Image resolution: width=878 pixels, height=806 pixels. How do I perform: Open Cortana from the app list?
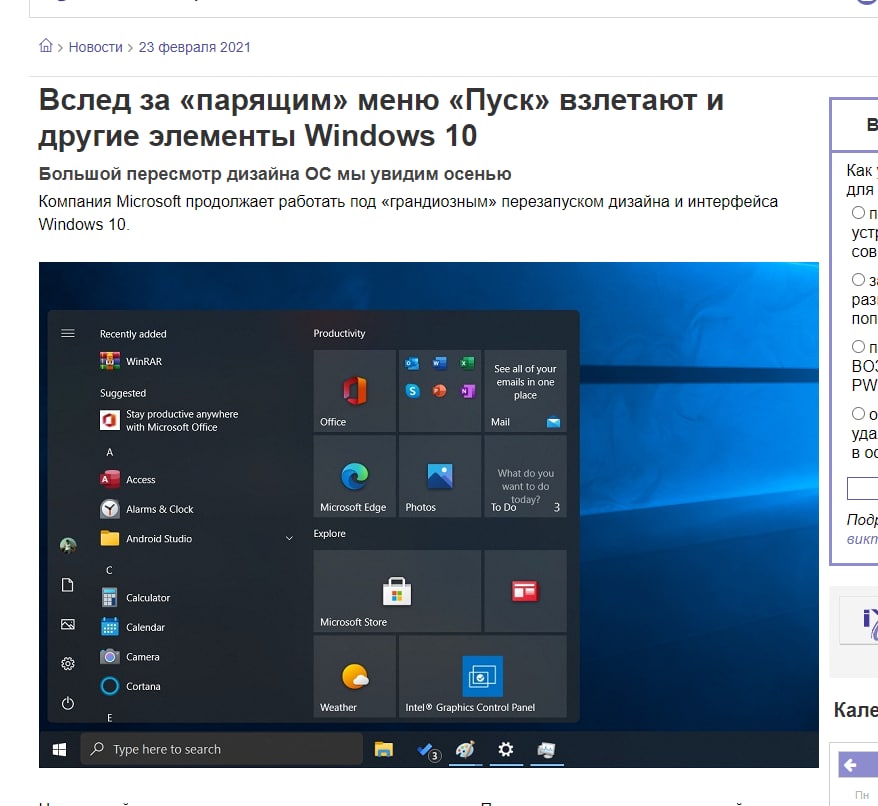coord(130,686)
